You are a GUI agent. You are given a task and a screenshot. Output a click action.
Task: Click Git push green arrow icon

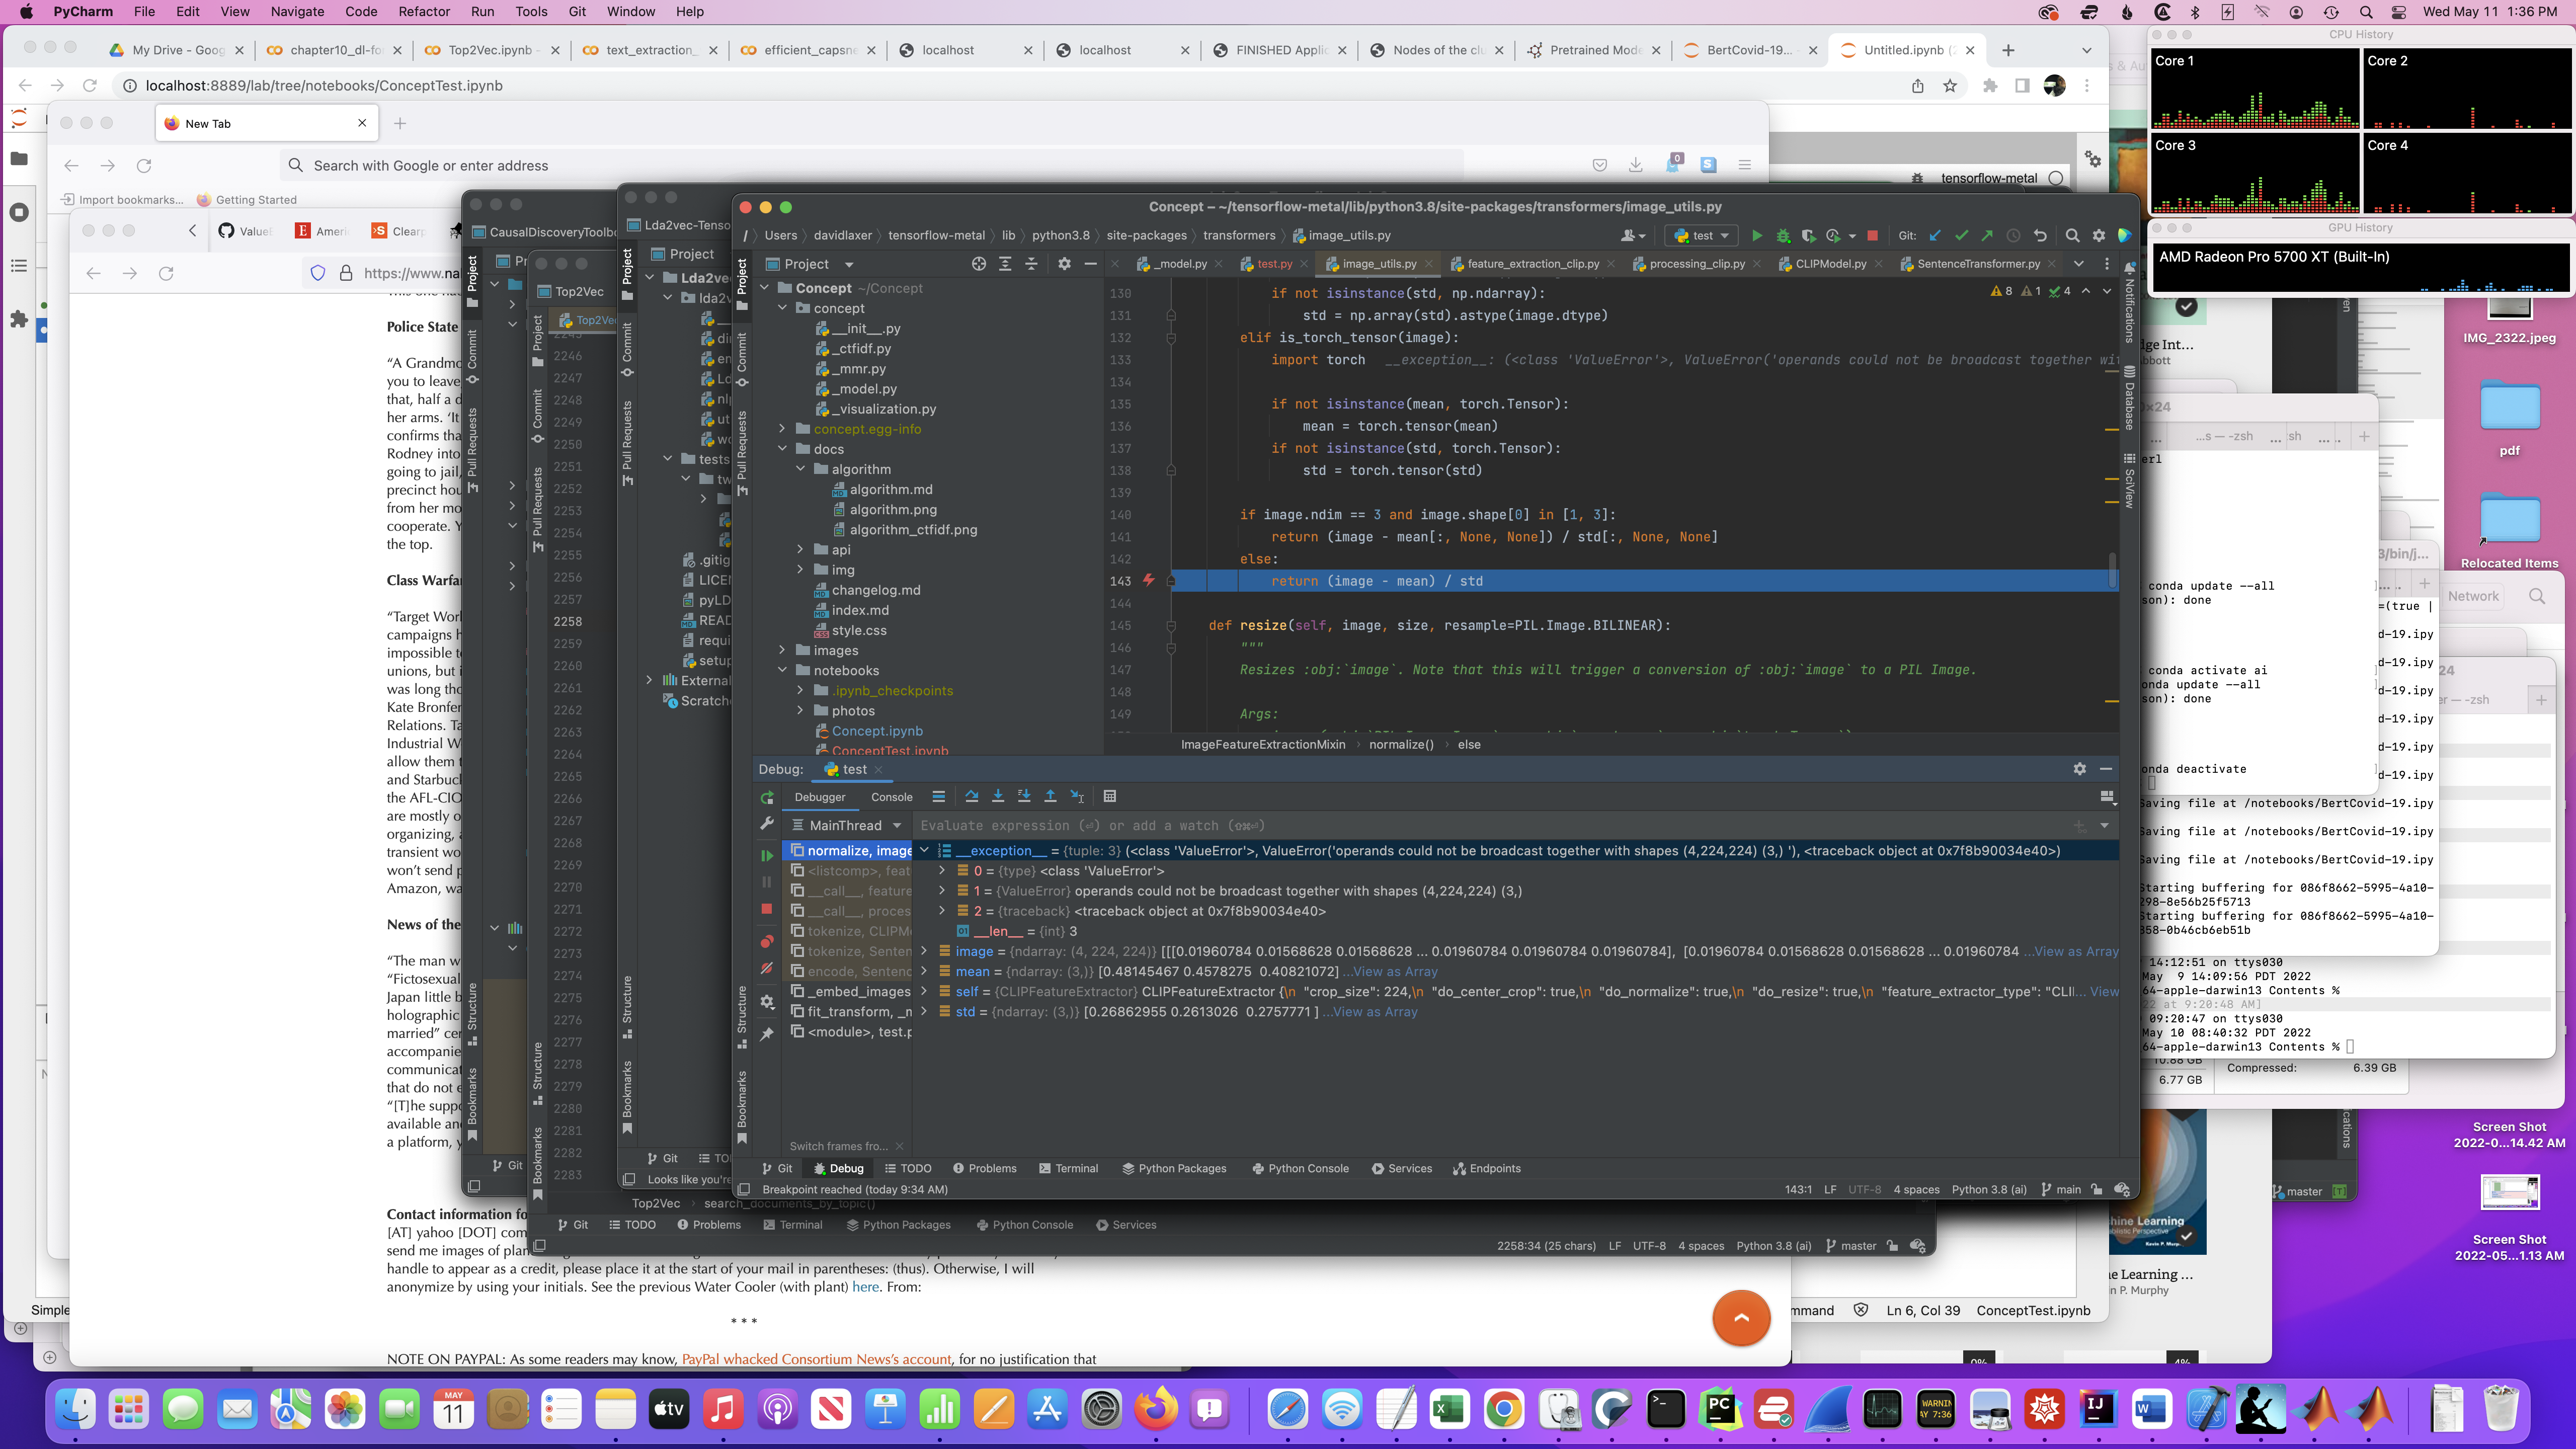(1987, 236)
